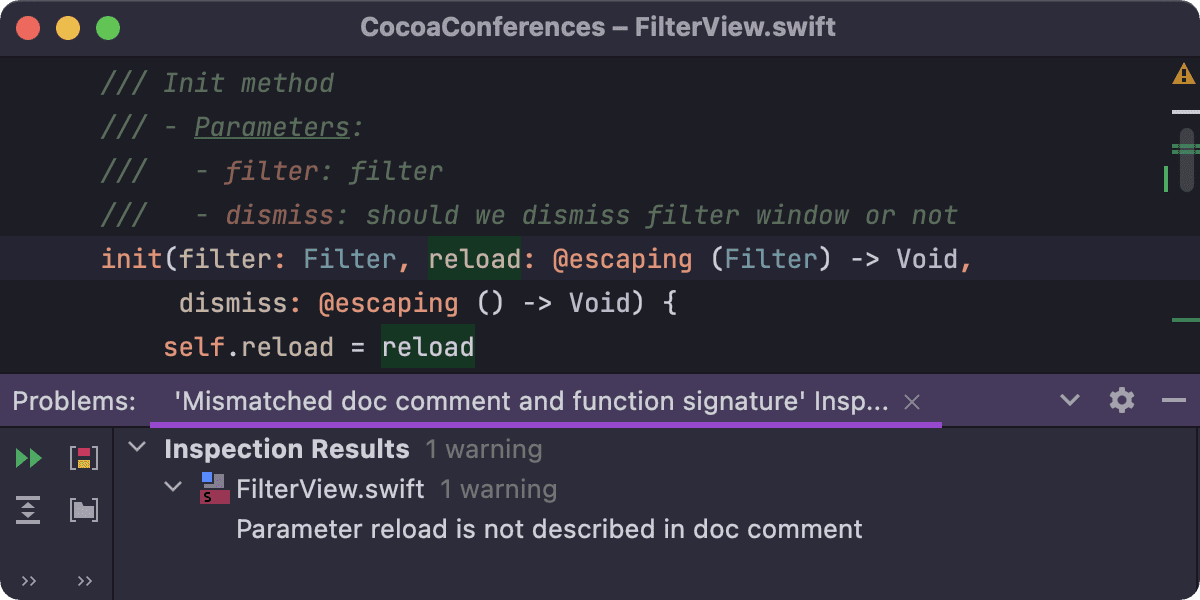This screenshot has height=600, width=1200.
Task: Click the Expand All icon
Action: 28,511
